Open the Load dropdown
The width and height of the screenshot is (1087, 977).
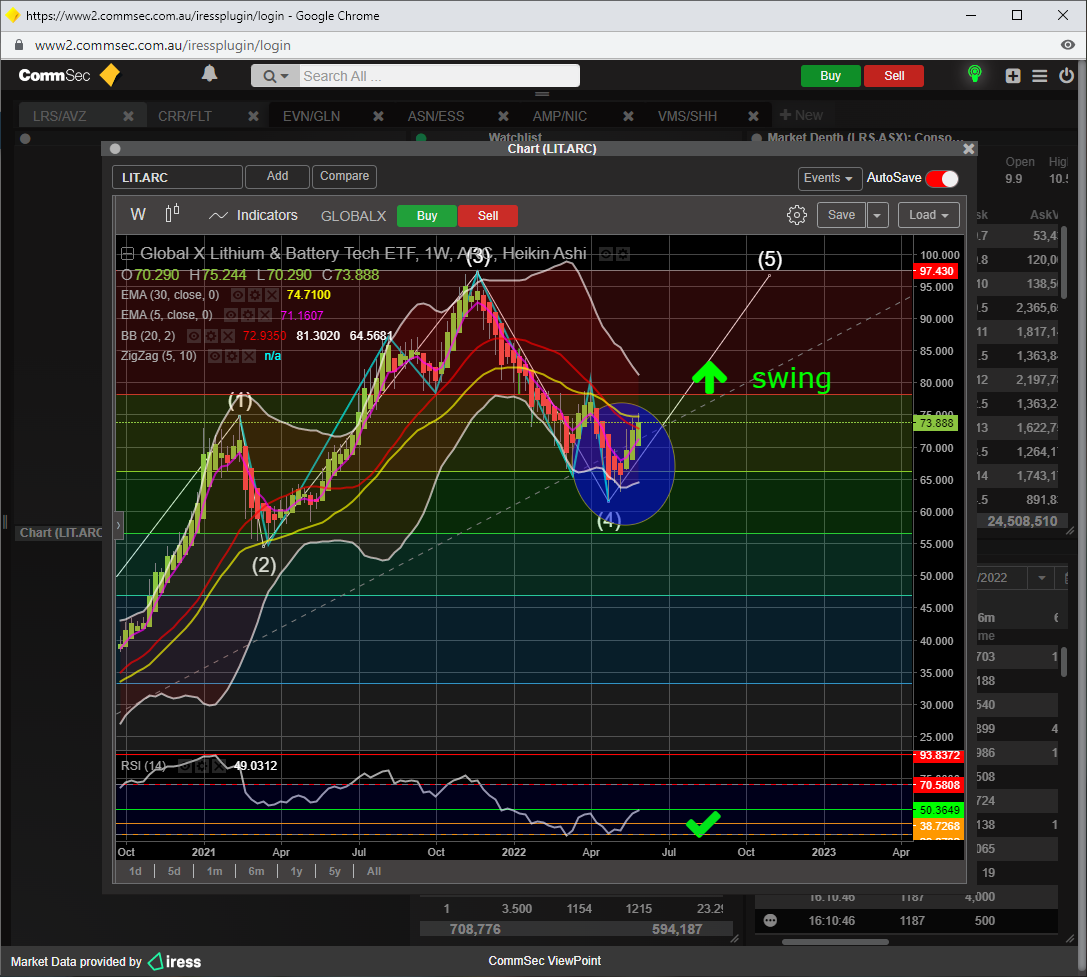click(929, 215)
